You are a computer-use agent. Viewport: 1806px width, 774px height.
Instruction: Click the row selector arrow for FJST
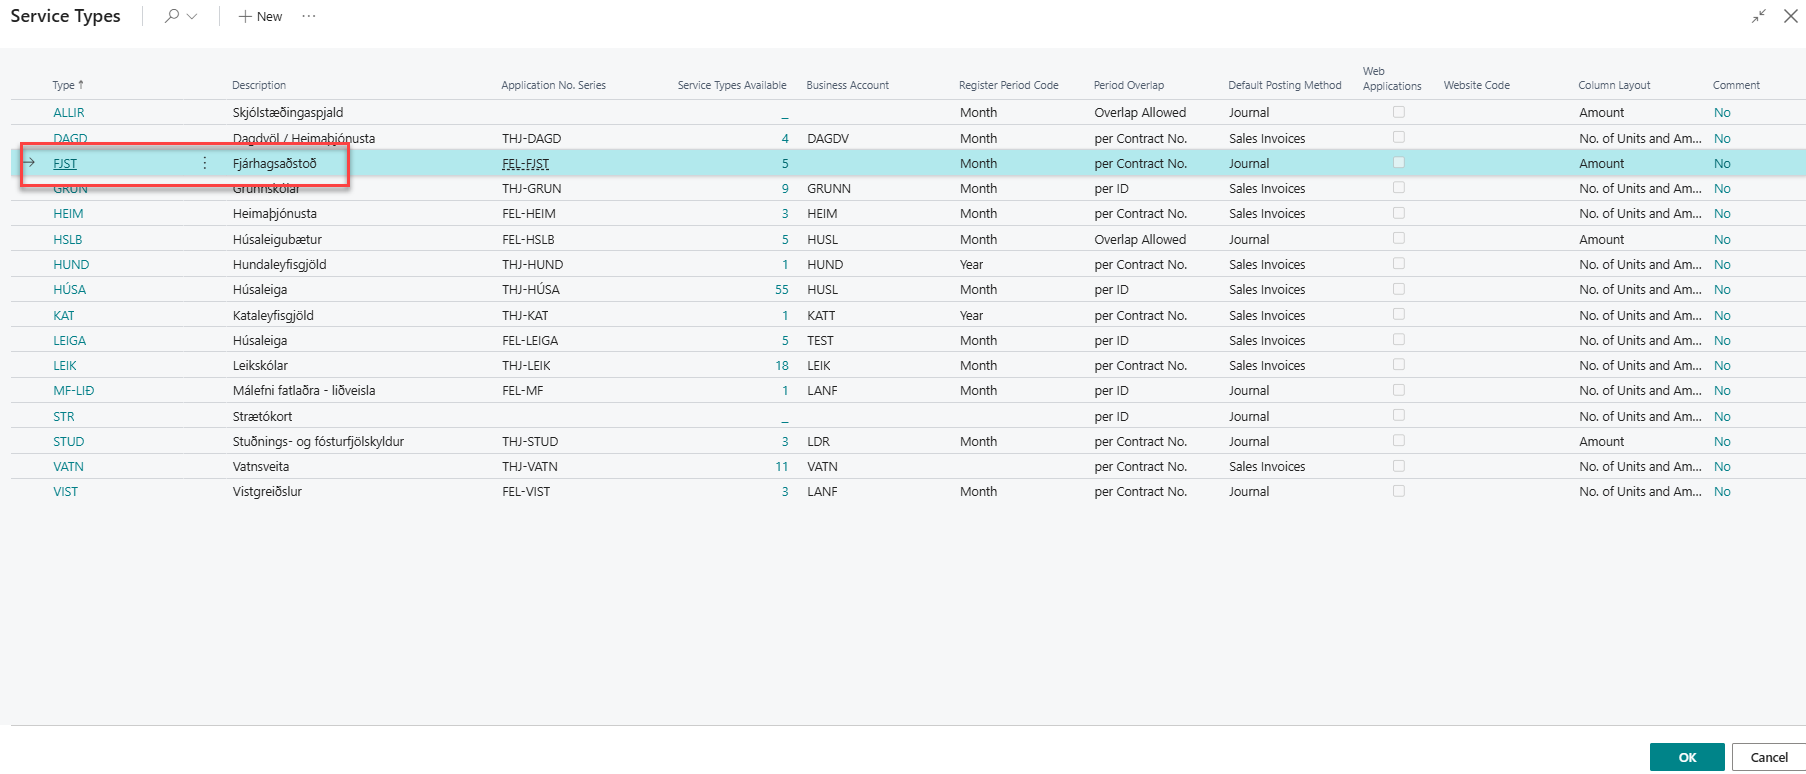pos(29,163)
